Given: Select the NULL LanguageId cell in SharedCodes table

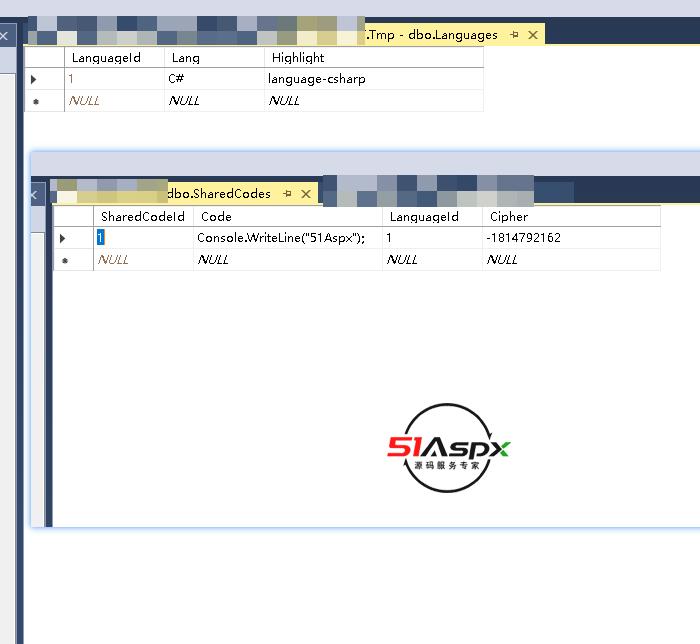Looking at the screenshot, I should point(432,260).
